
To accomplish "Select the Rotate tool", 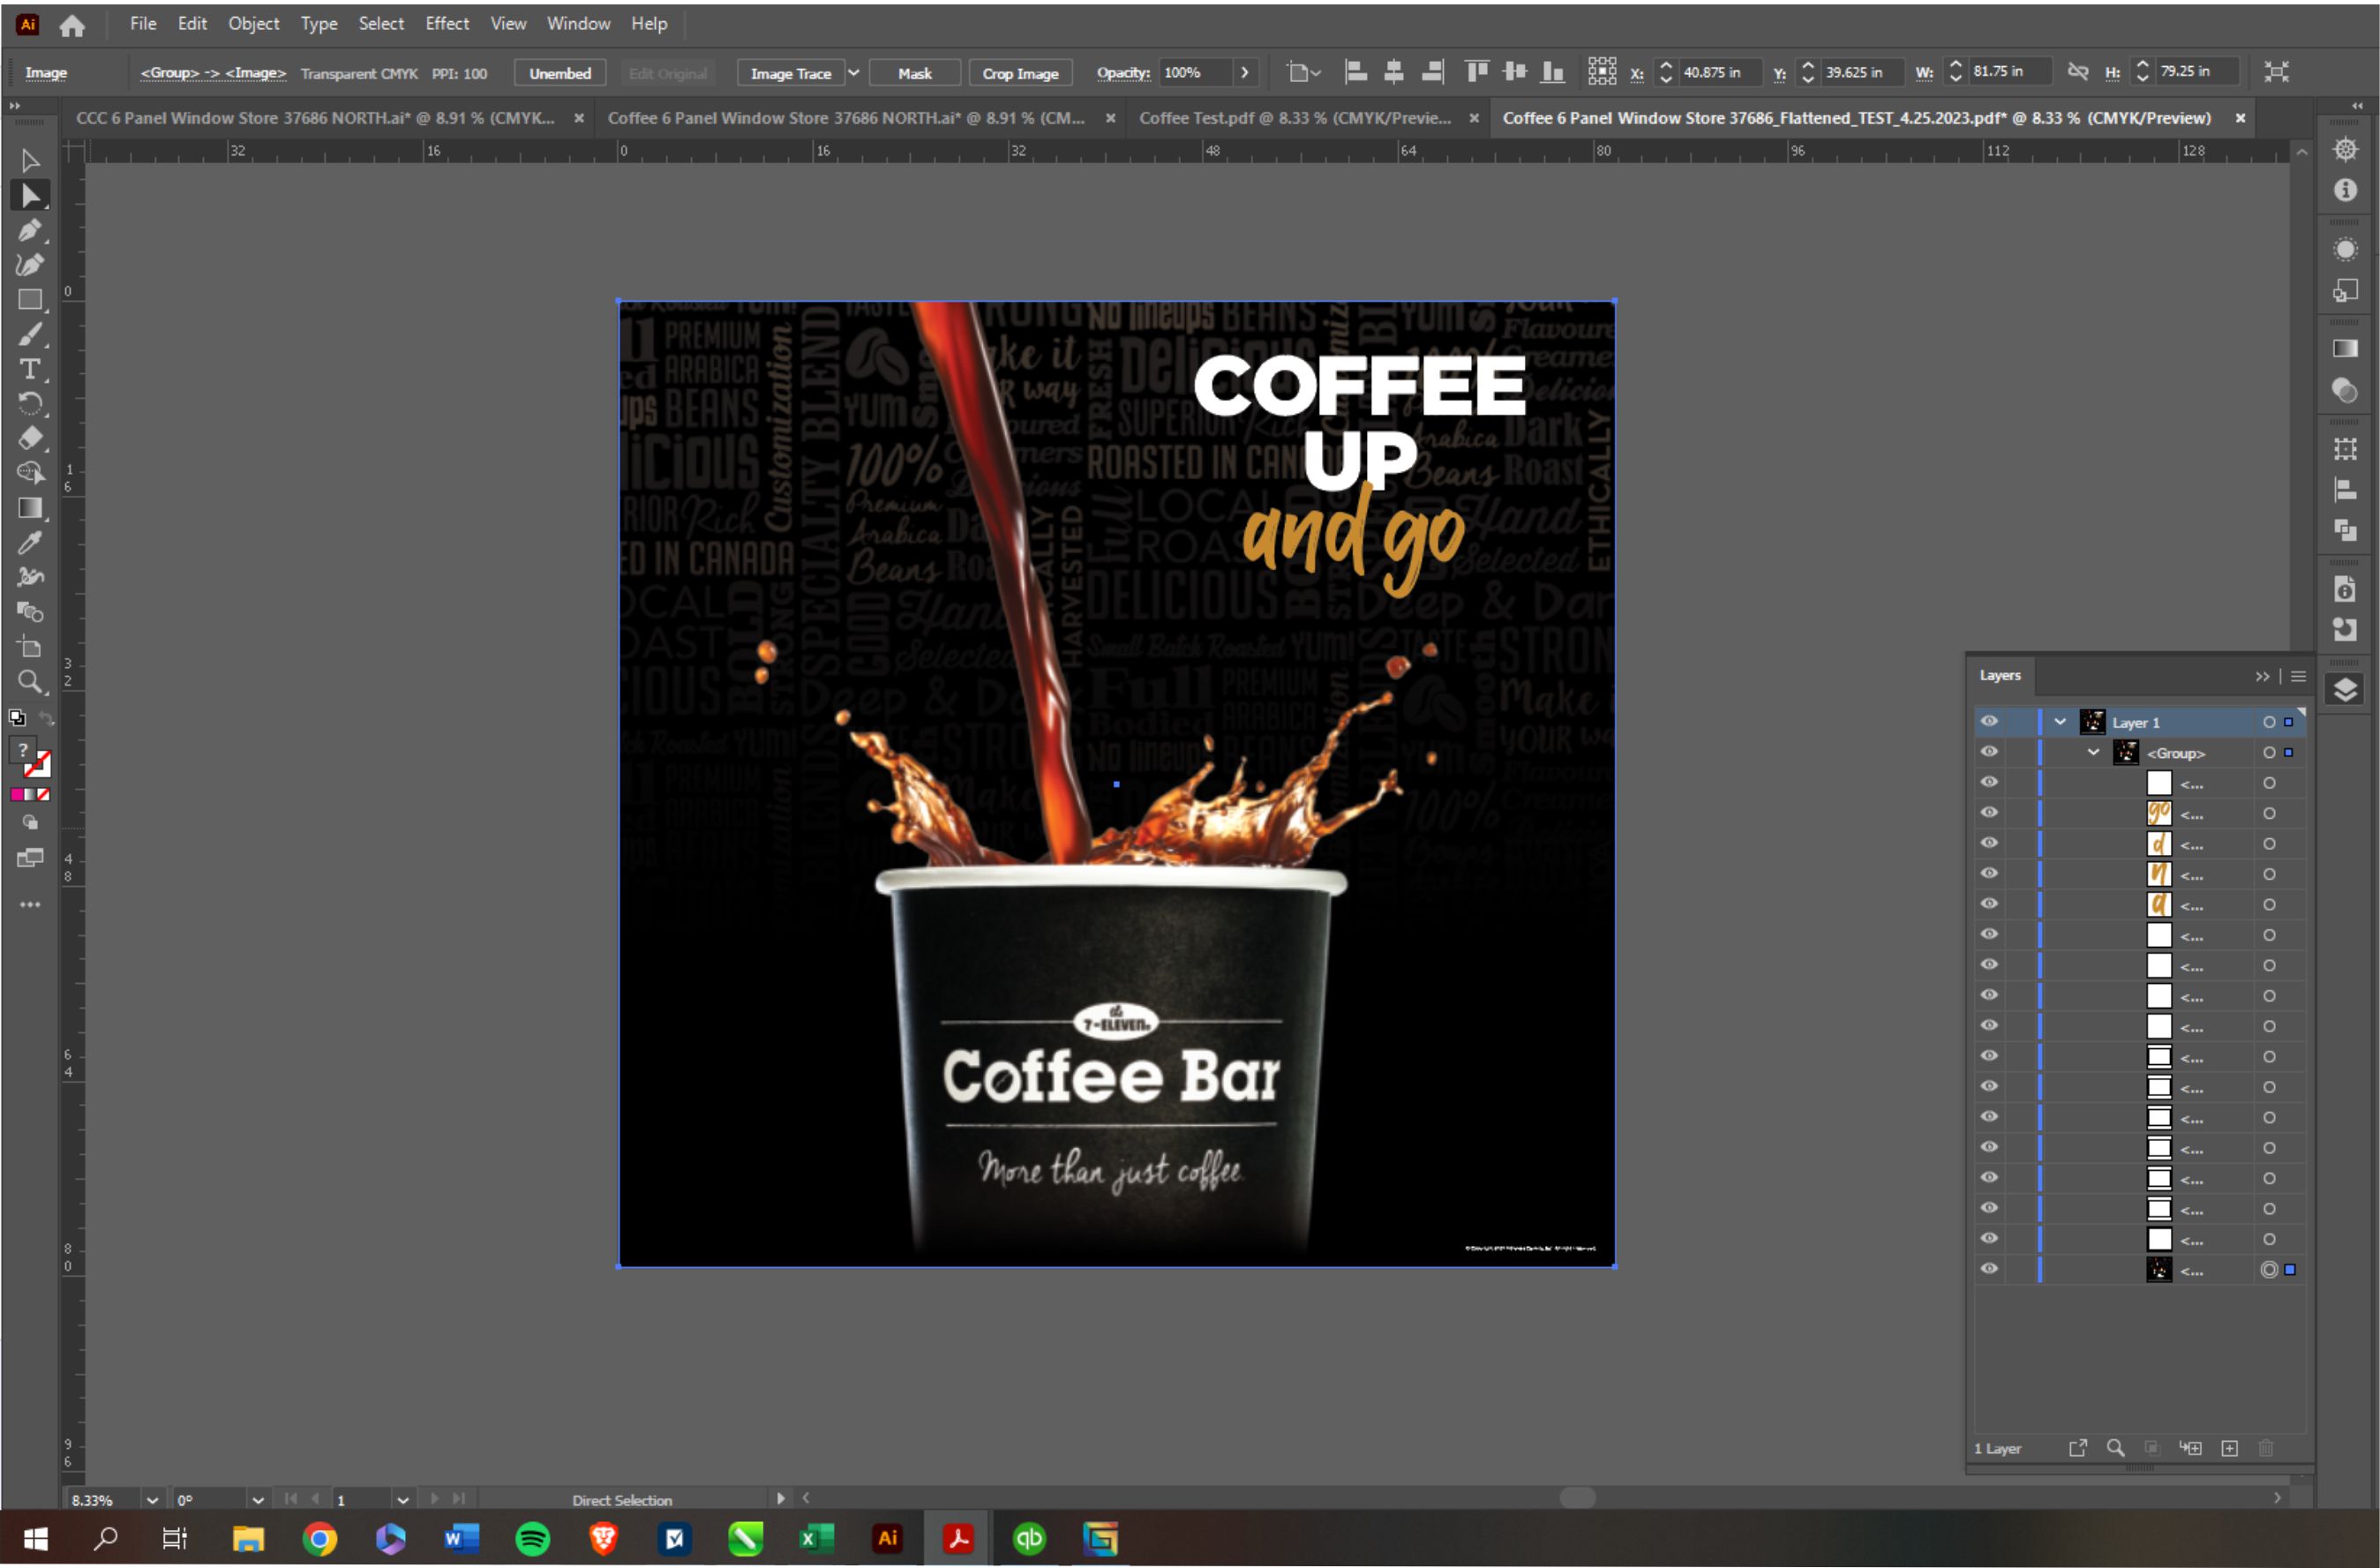I will point(30,404).
